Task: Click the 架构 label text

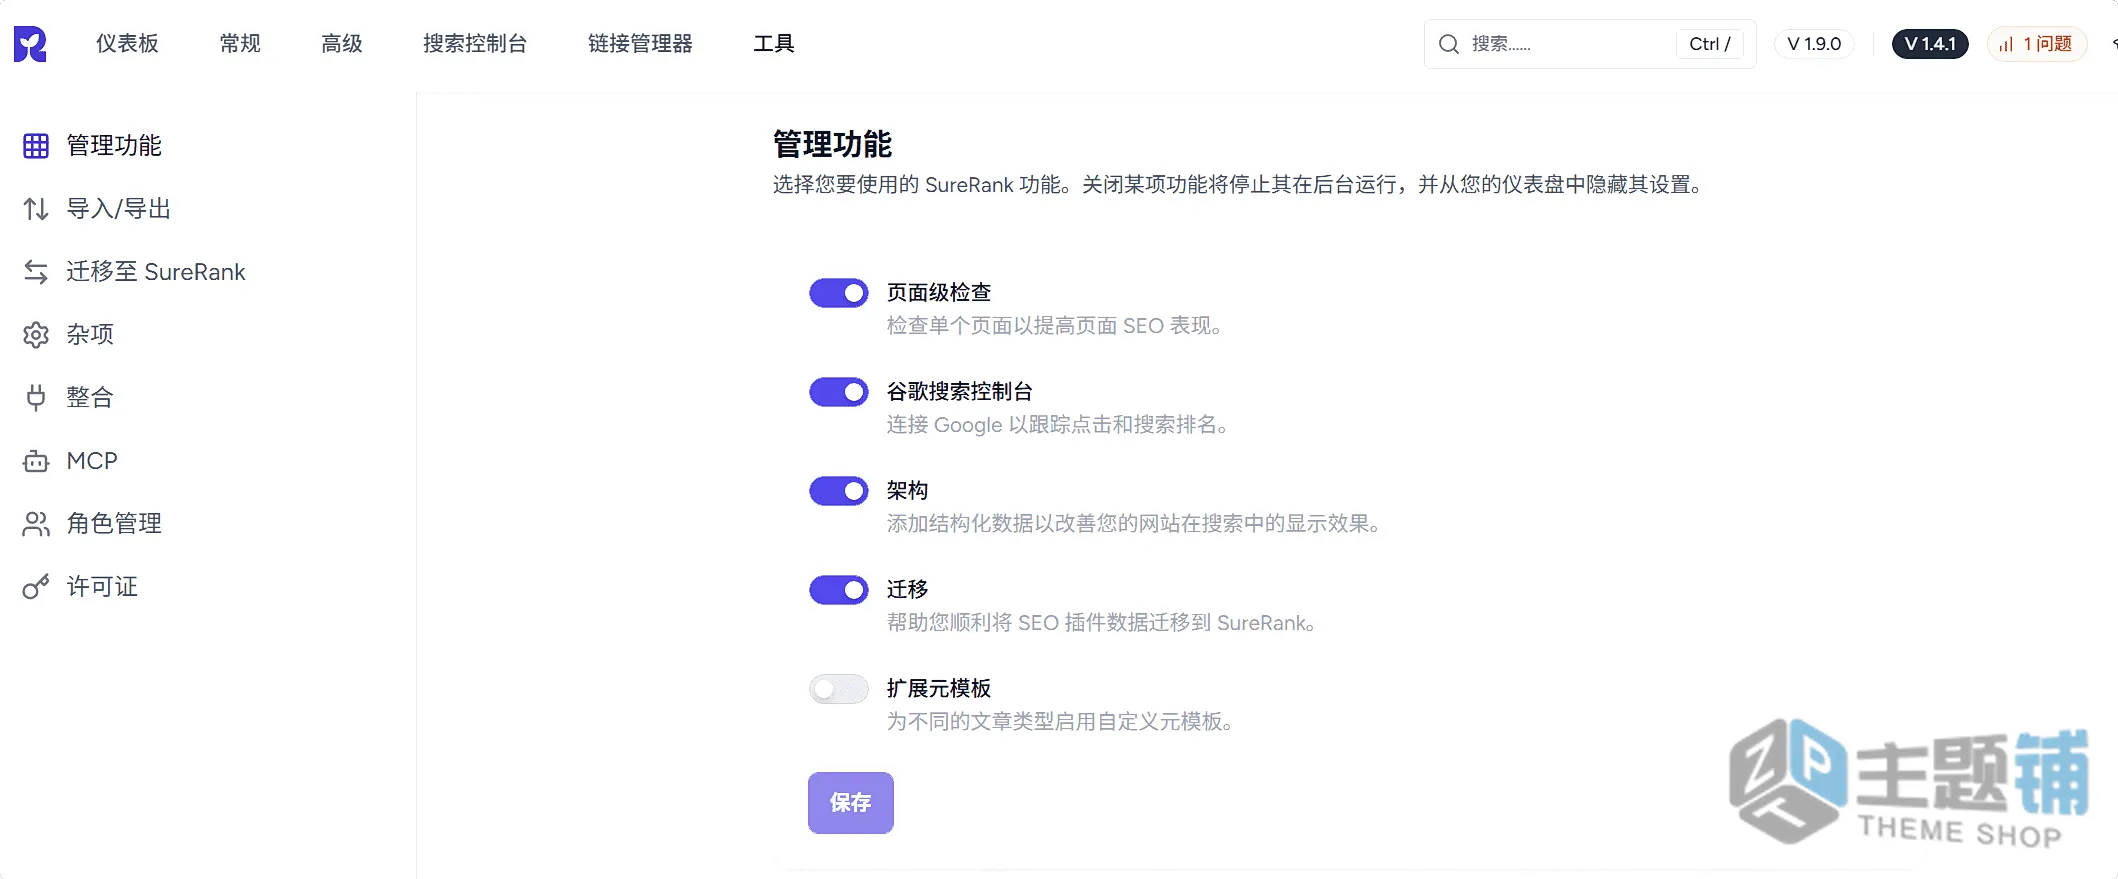Action: click(908, 491)
